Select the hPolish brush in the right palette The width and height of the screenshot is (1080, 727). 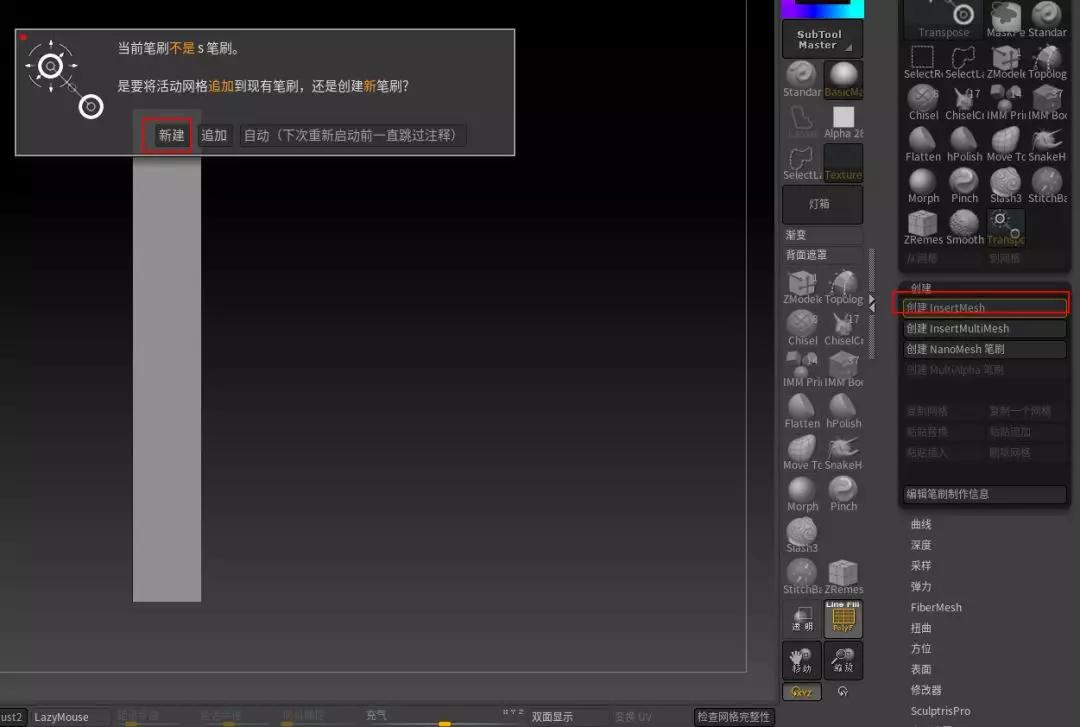point(964,142)
